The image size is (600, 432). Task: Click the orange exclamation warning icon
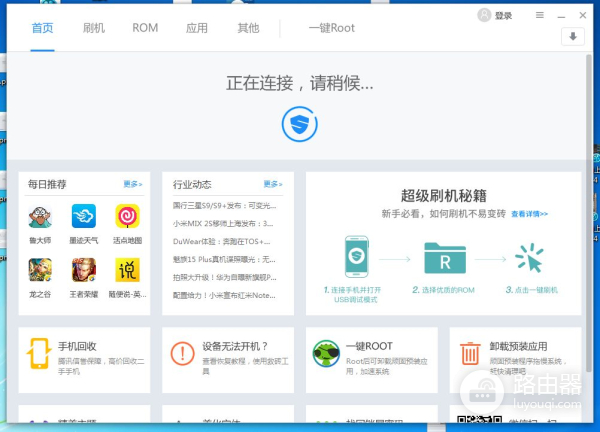[x=183, y=353]
